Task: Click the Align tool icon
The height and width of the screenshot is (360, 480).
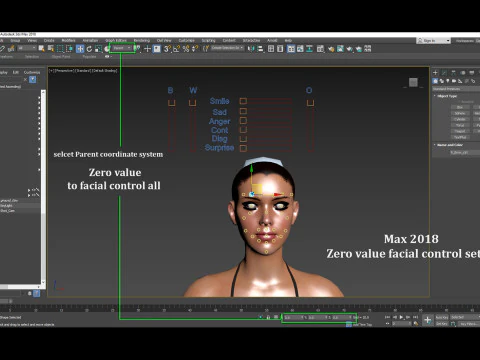Action: 260,49
